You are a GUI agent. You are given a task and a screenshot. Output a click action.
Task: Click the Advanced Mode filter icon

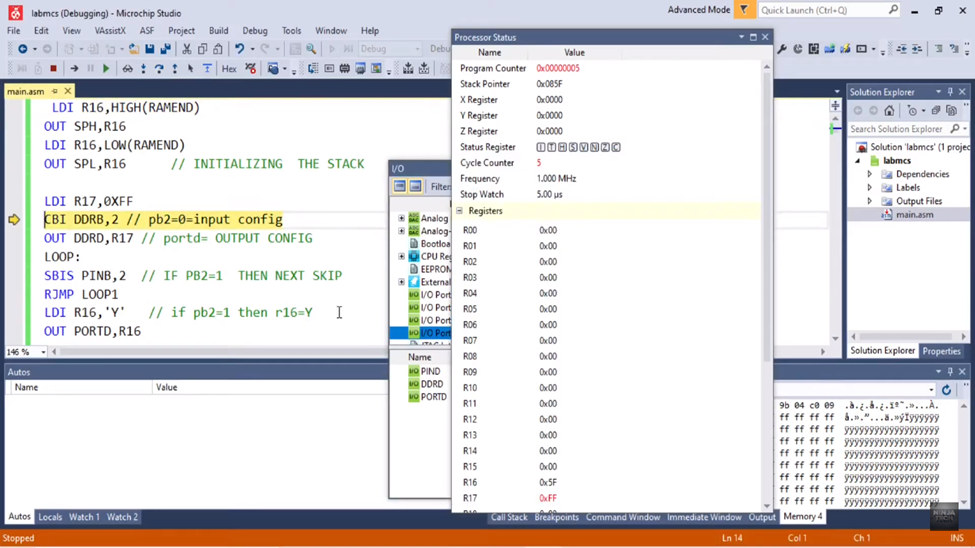(x=744, y=10)
